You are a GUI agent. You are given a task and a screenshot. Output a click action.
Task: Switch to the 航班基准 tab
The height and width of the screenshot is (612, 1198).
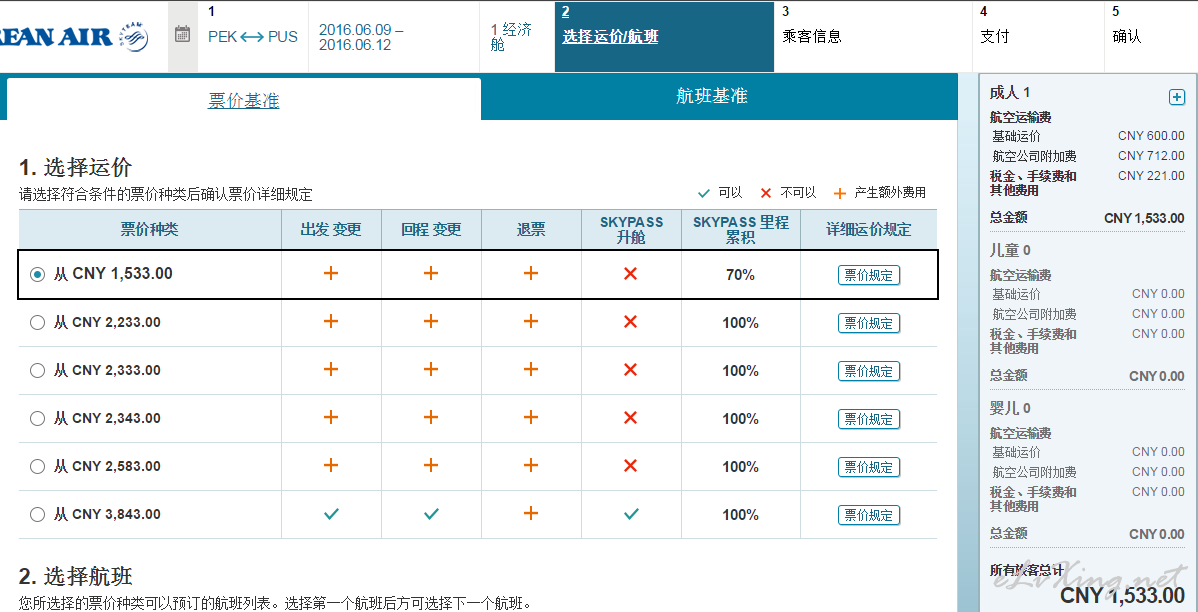[712, 96]
